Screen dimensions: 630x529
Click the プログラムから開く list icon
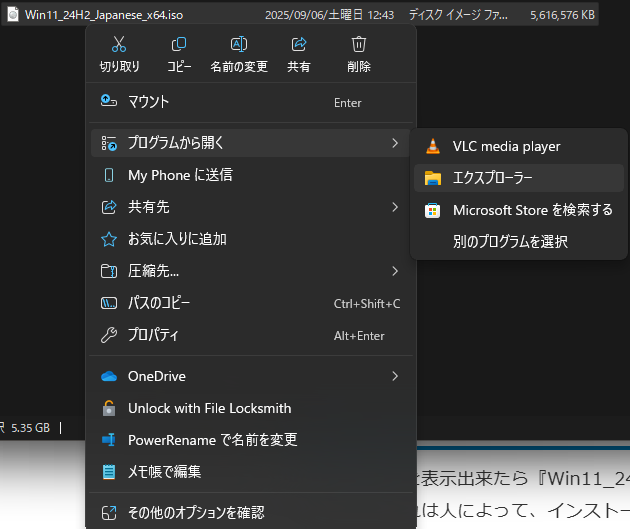pos(108,143)
